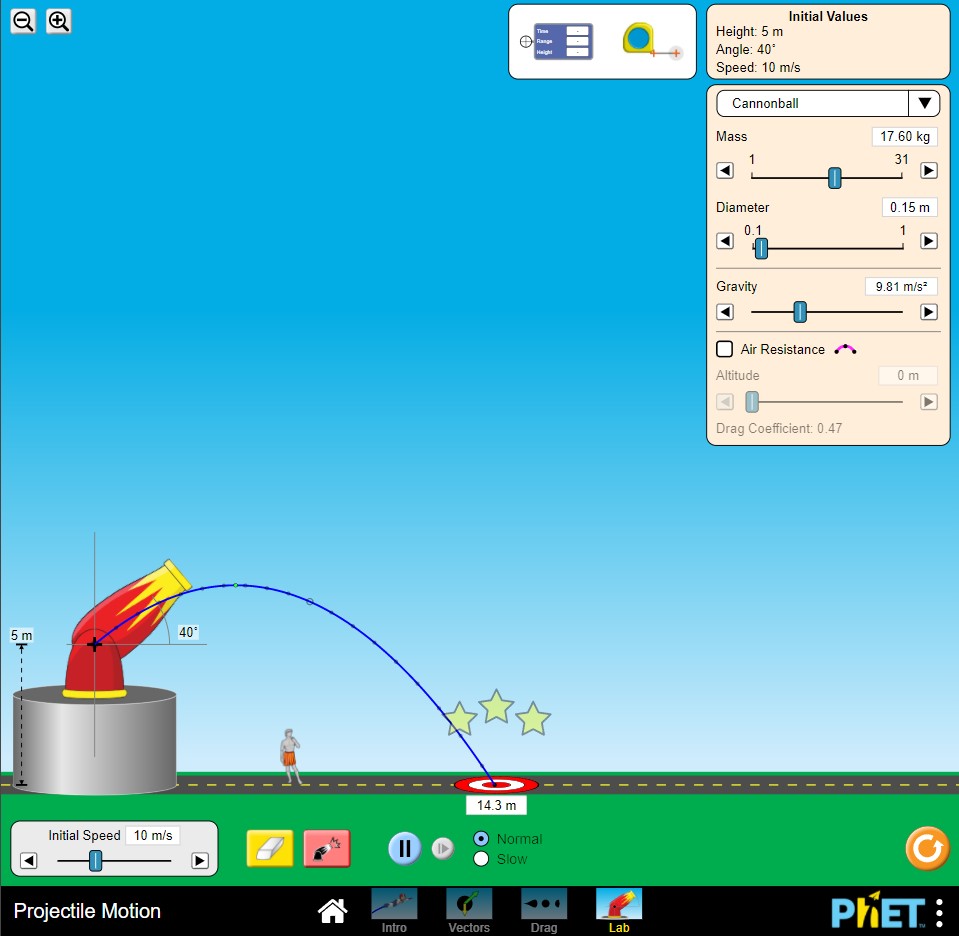The width and height of the screenshot is (959, 936).
Task: Open the Drag screen tab
Action: [544, 909]
